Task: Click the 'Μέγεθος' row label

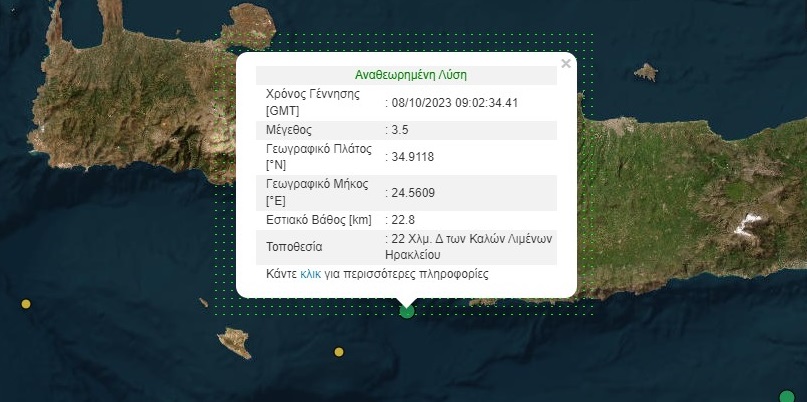Action: [289, 130]
